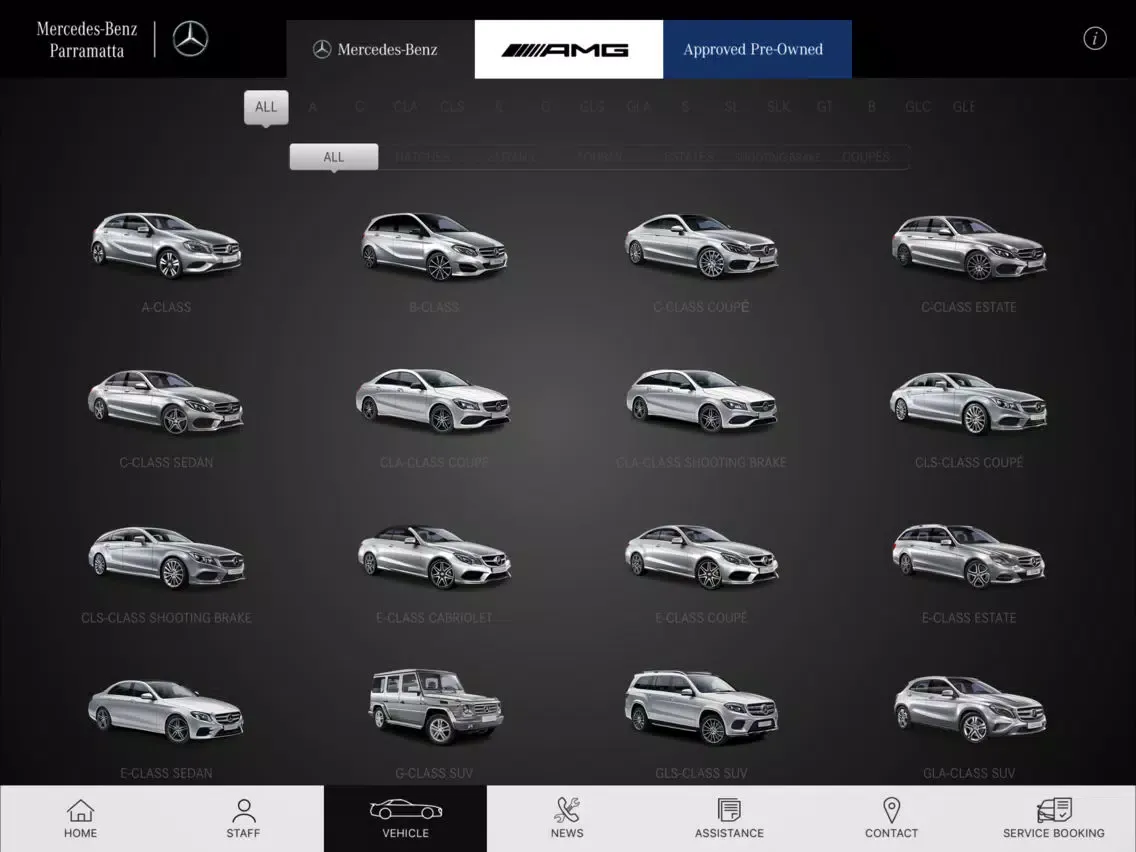
Task: Open the B-Class car image
Action: (434, 246)
